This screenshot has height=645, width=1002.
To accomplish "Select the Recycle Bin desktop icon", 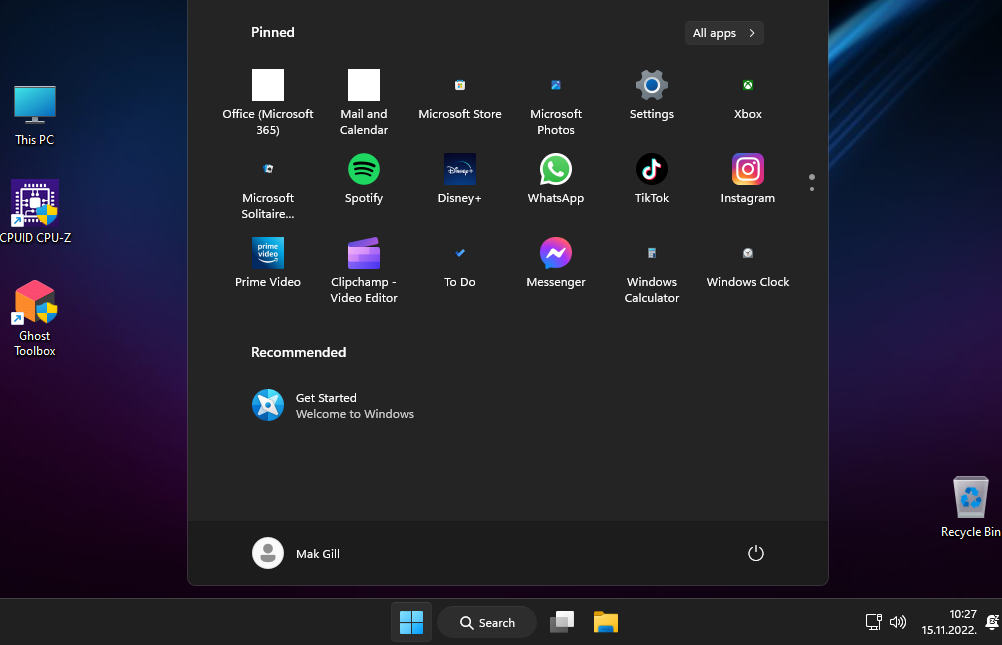I will coord(971,507).
